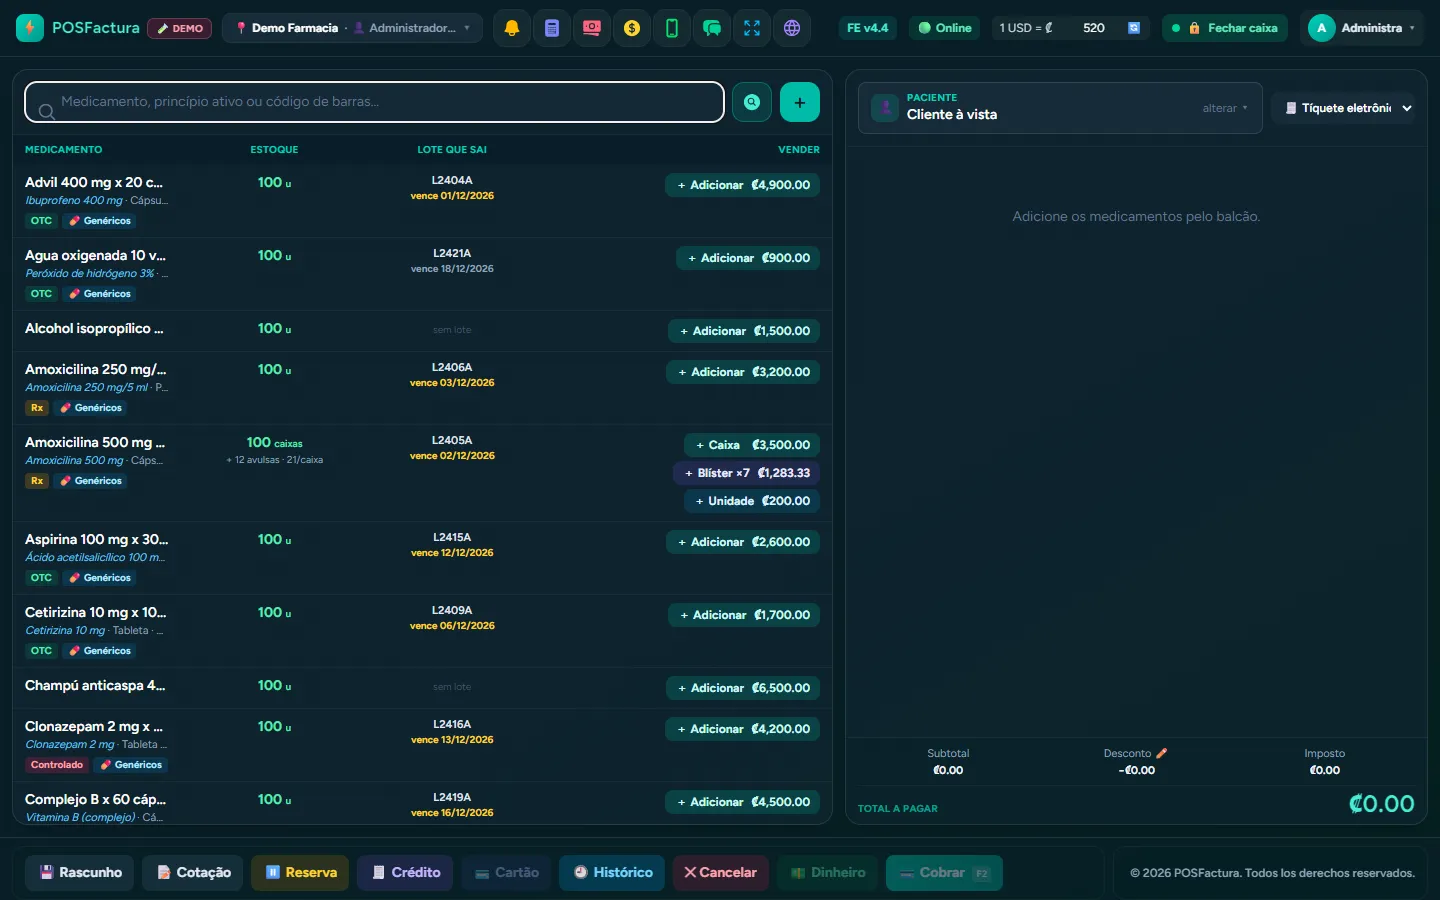Open Histórico
The image size is (1440, 900).
(x=614, y=873)
